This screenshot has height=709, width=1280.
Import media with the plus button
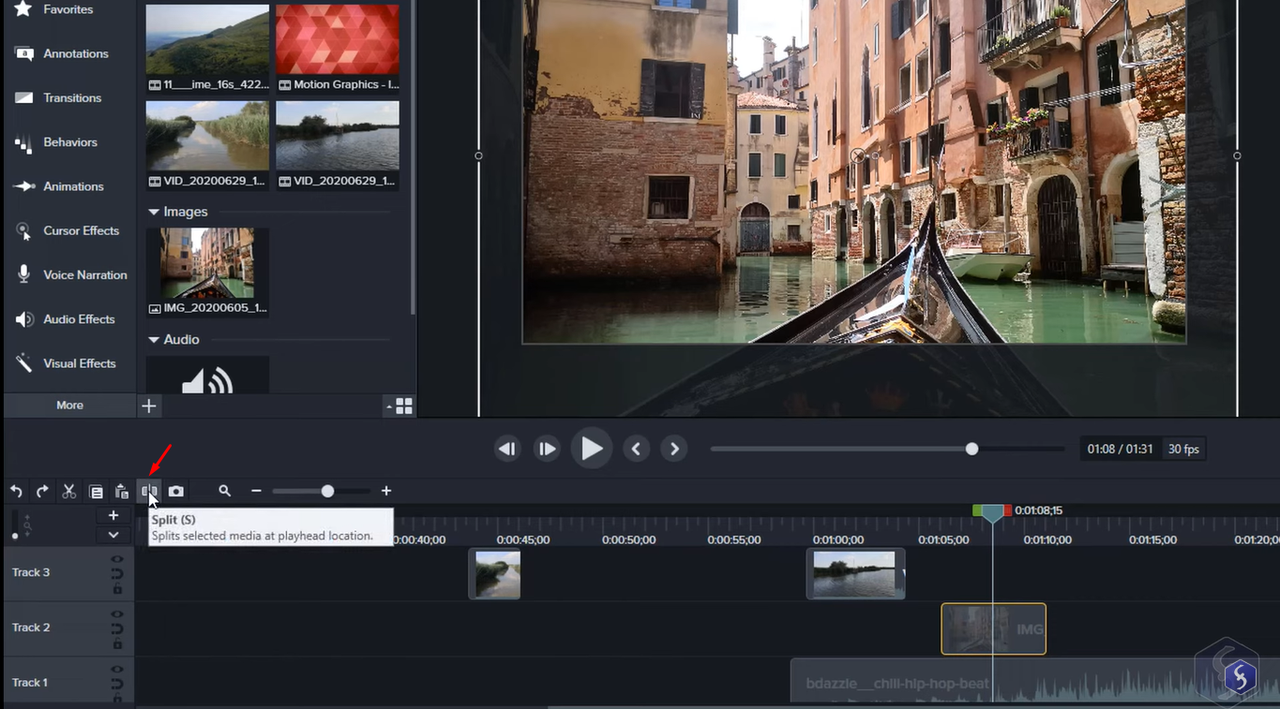click(x=148, y=405)
